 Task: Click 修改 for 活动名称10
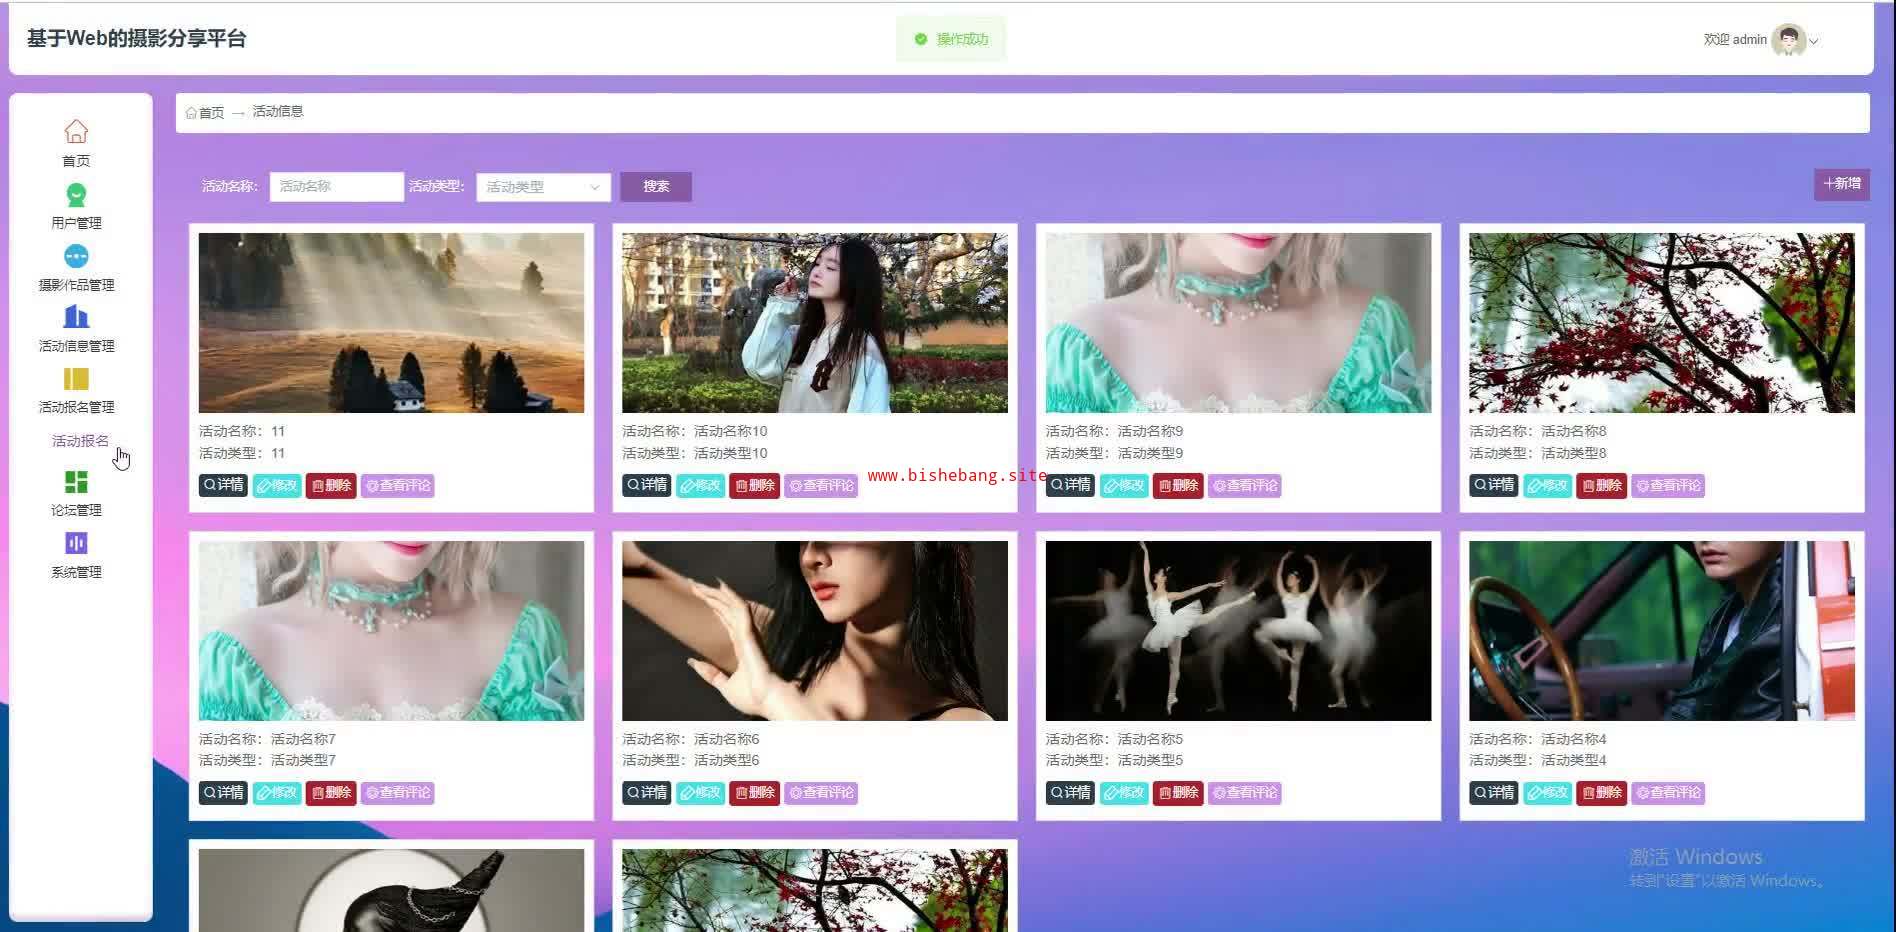700,486
